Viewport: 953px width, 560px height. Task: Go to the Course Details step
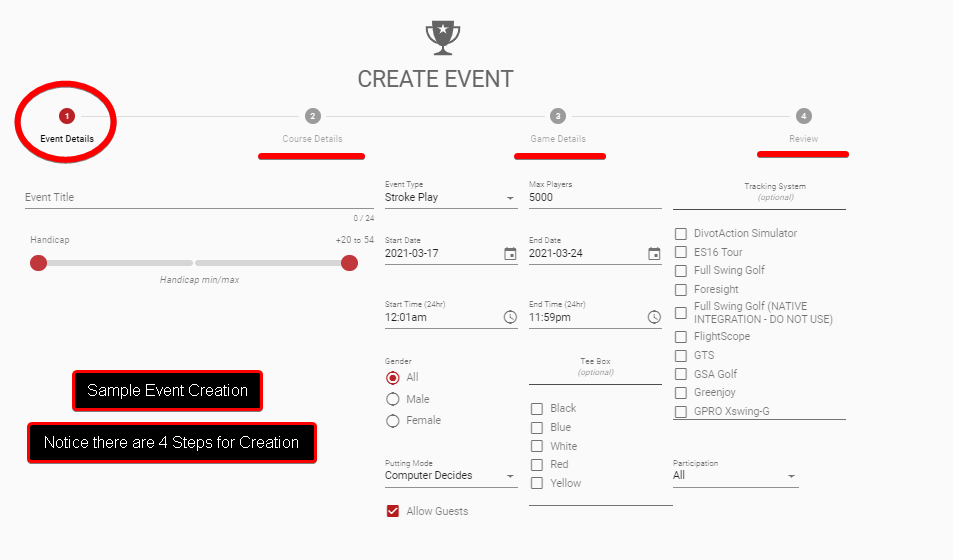point(312,139)
